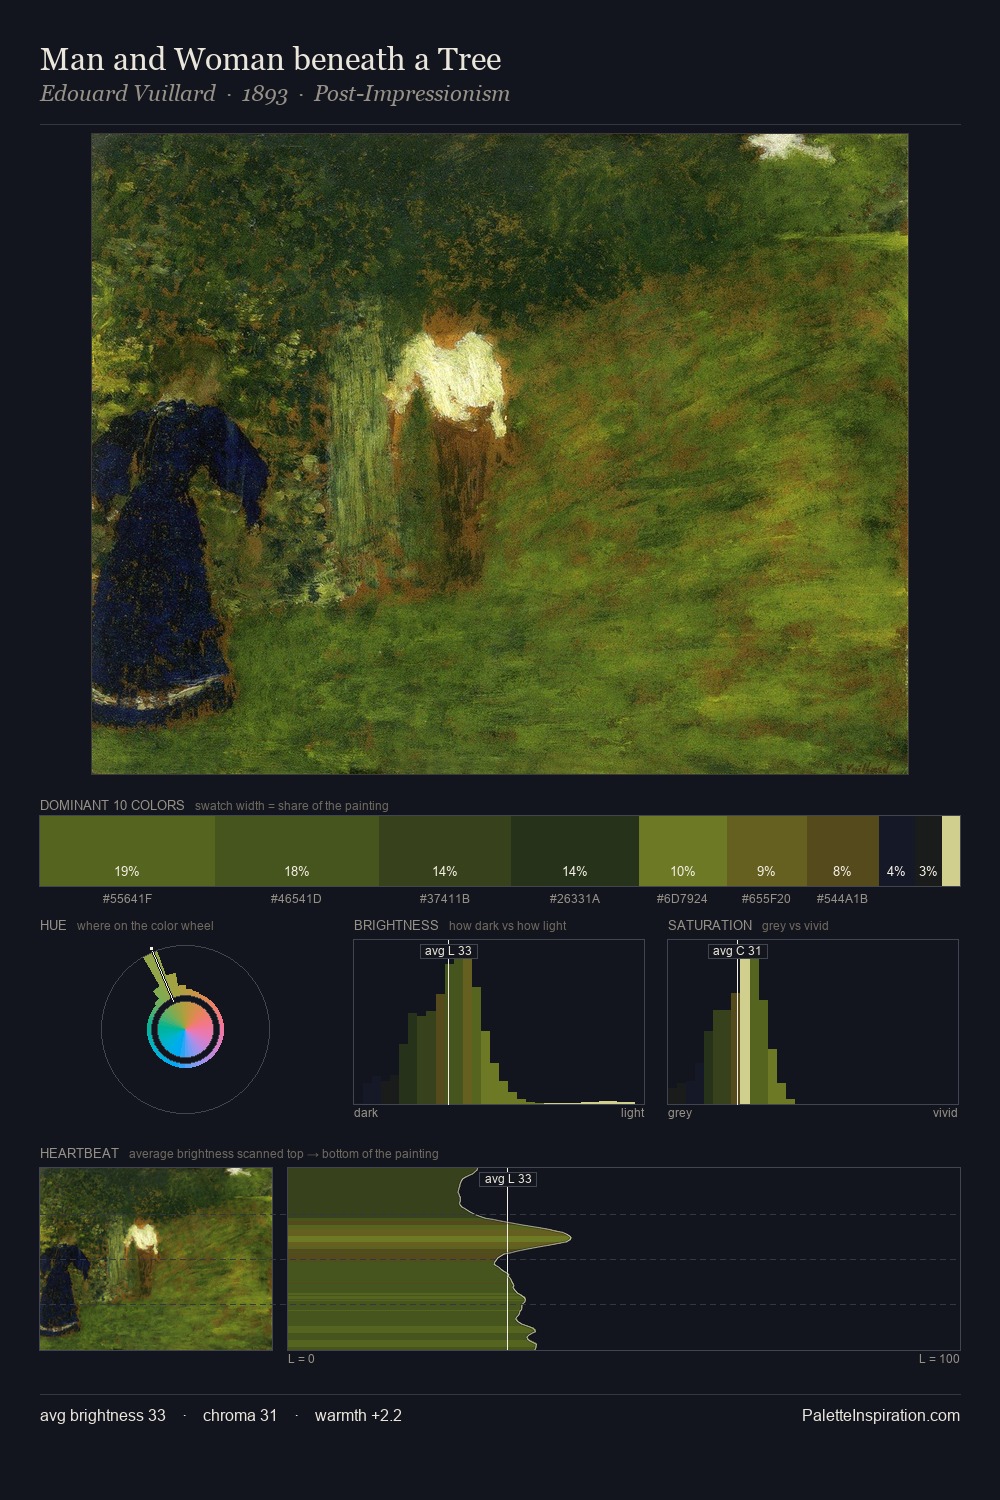Click the hue color wheel
Viewport: 1000px width, 1500px height.
(185, 1029)
